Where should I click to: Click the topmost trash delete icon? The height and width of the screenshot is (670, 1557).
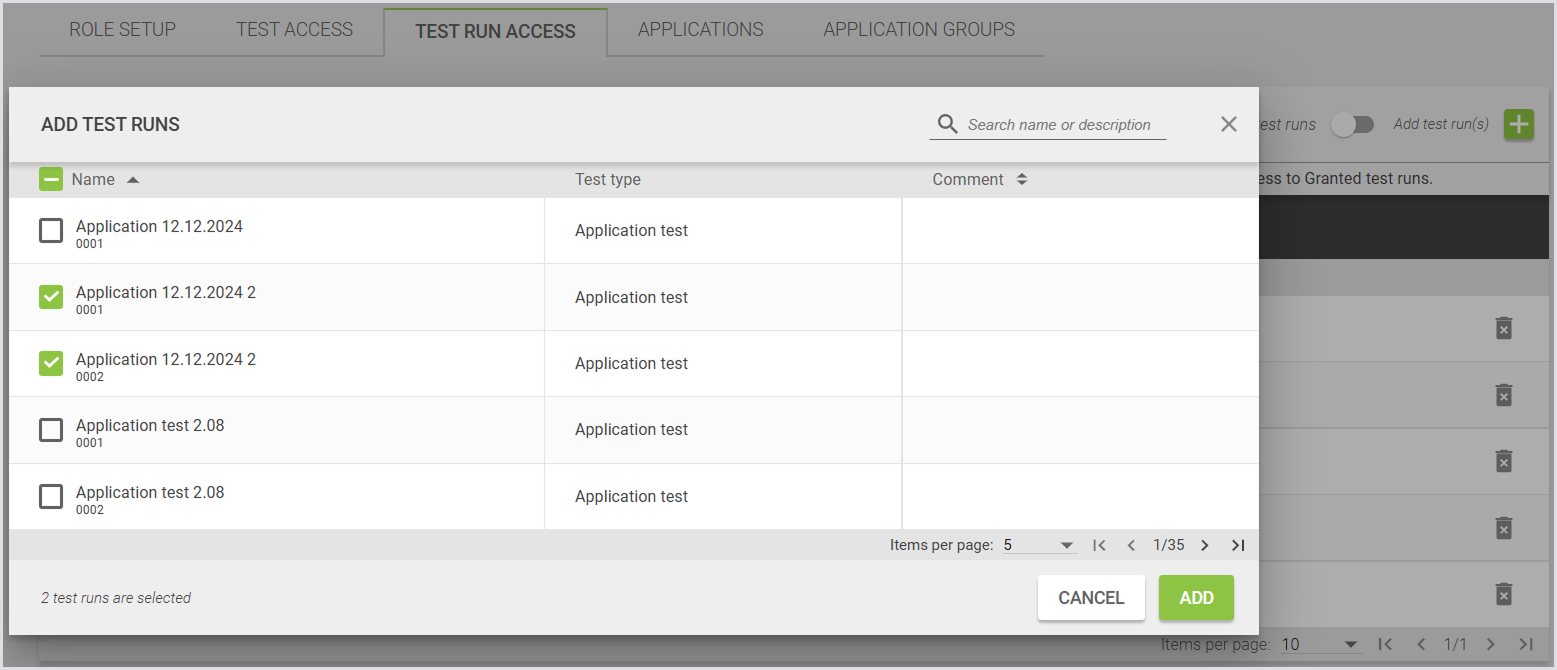pos(1503,328)
